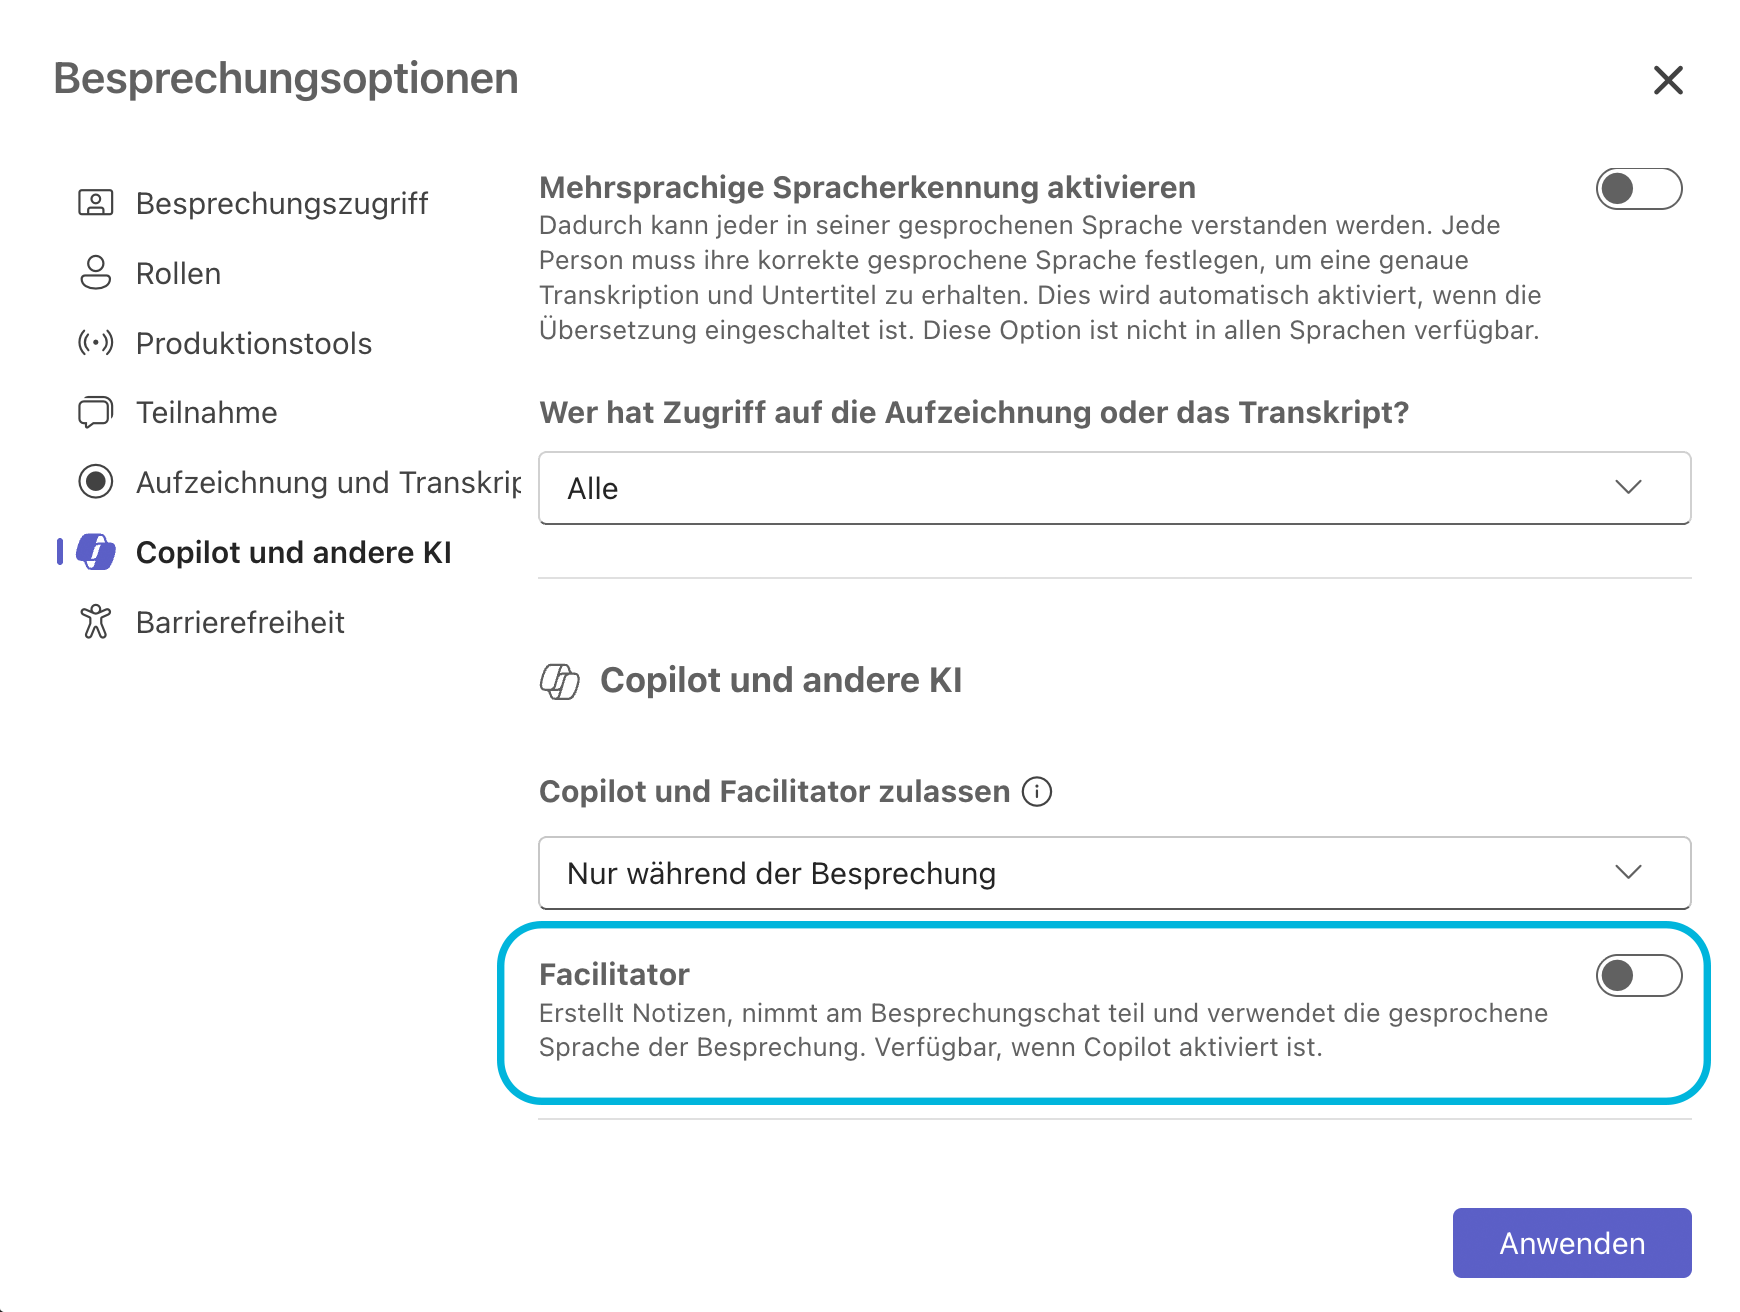Switch to Aufzeichnung und Transkript section
Viewport: 1740px width, 1312px height.
click(x=328, y=482)
